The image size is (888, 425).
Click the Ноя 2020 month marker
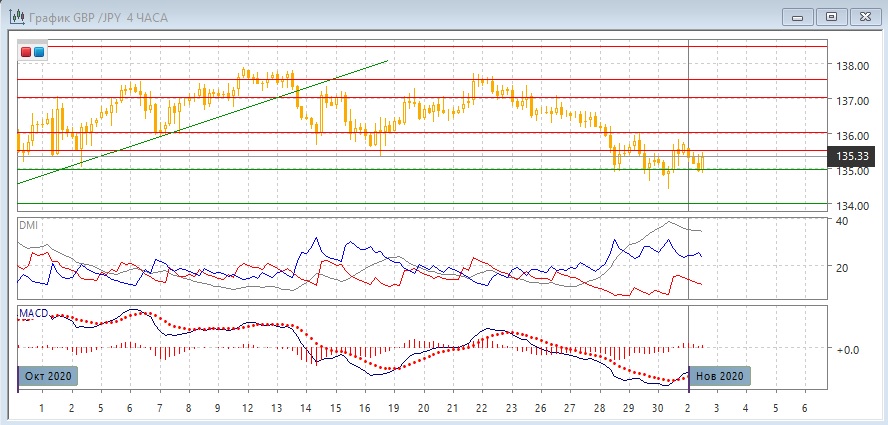click(x=718, y=376)
